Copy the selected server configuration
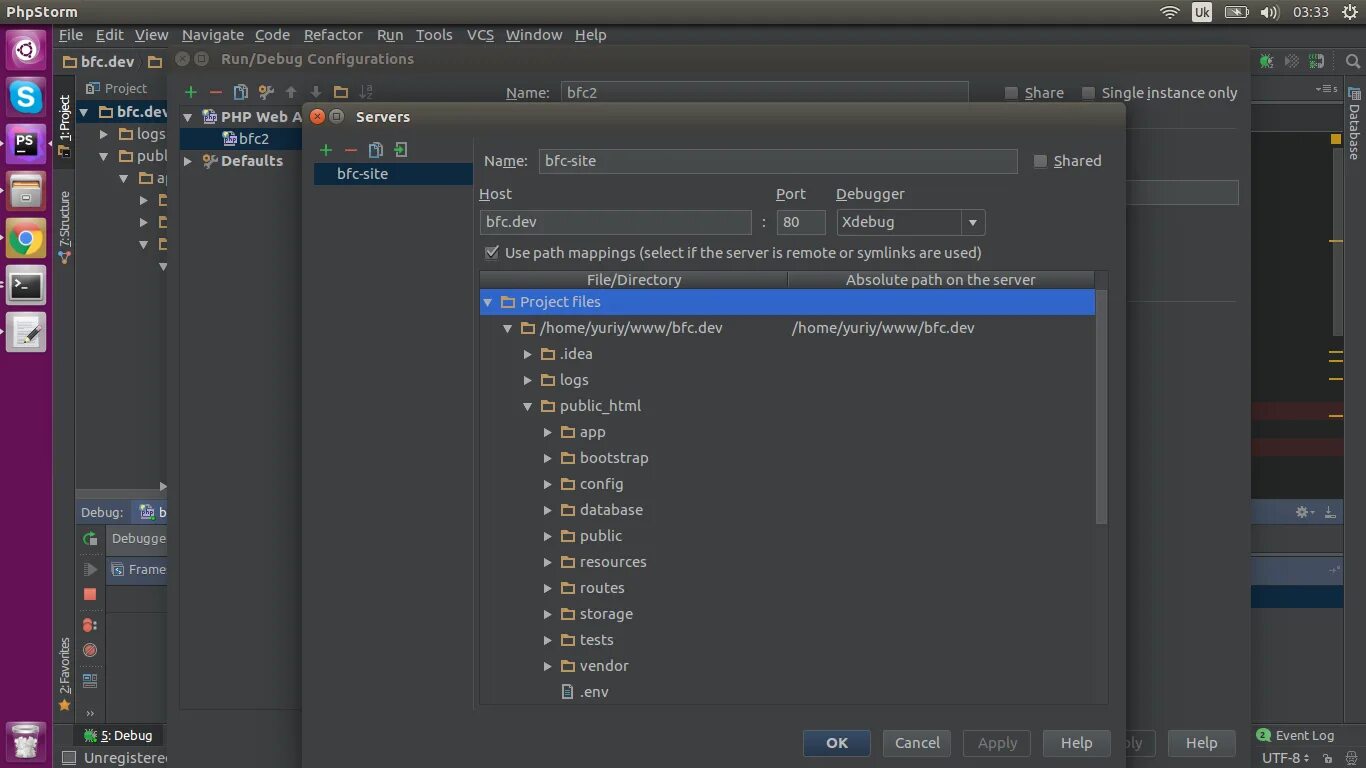 [x=376, y=150]
